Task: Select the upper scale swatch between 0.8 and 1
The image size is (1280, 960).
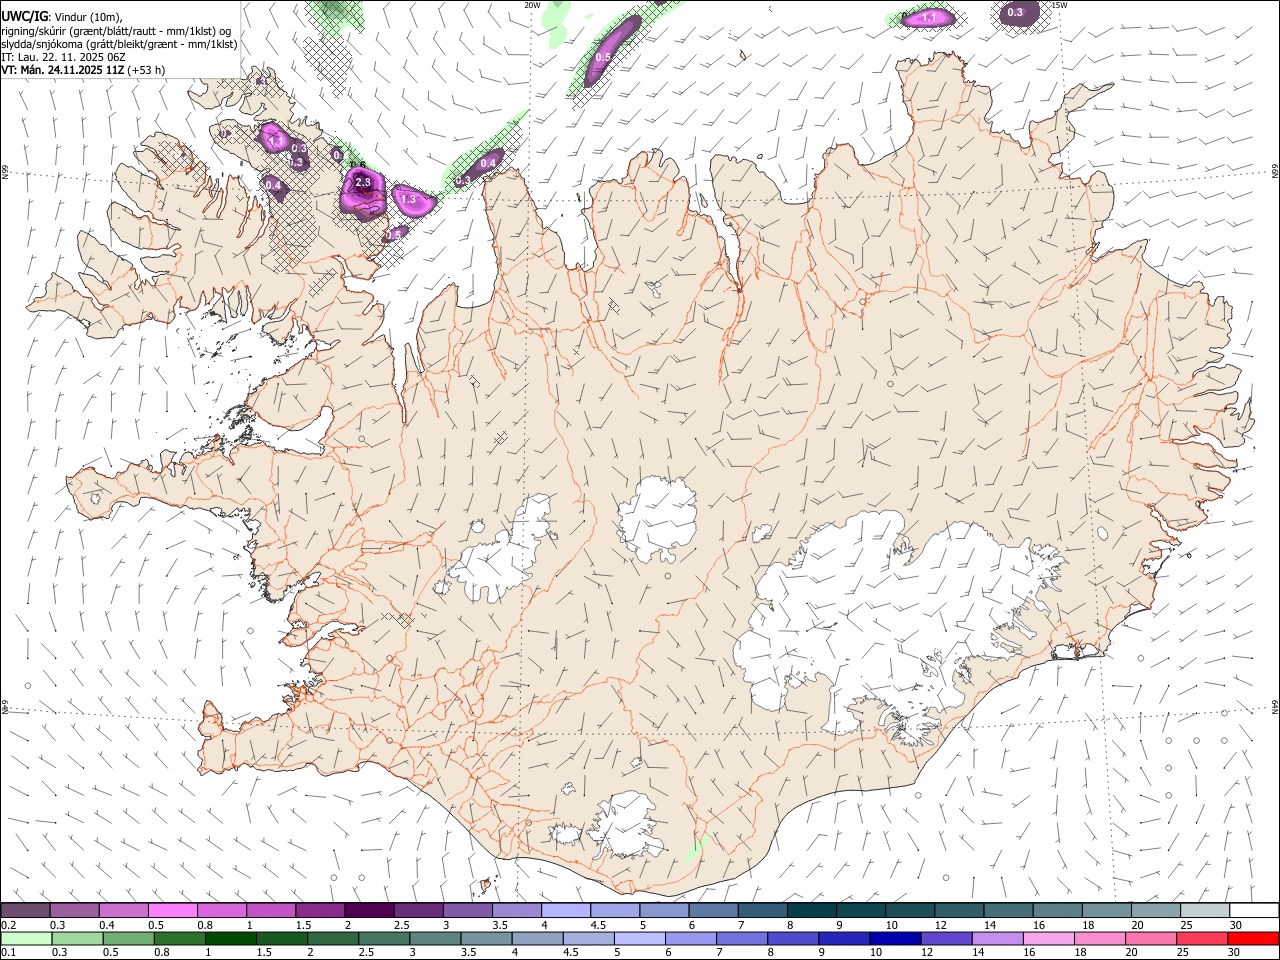Action: [x=222, y=910]
